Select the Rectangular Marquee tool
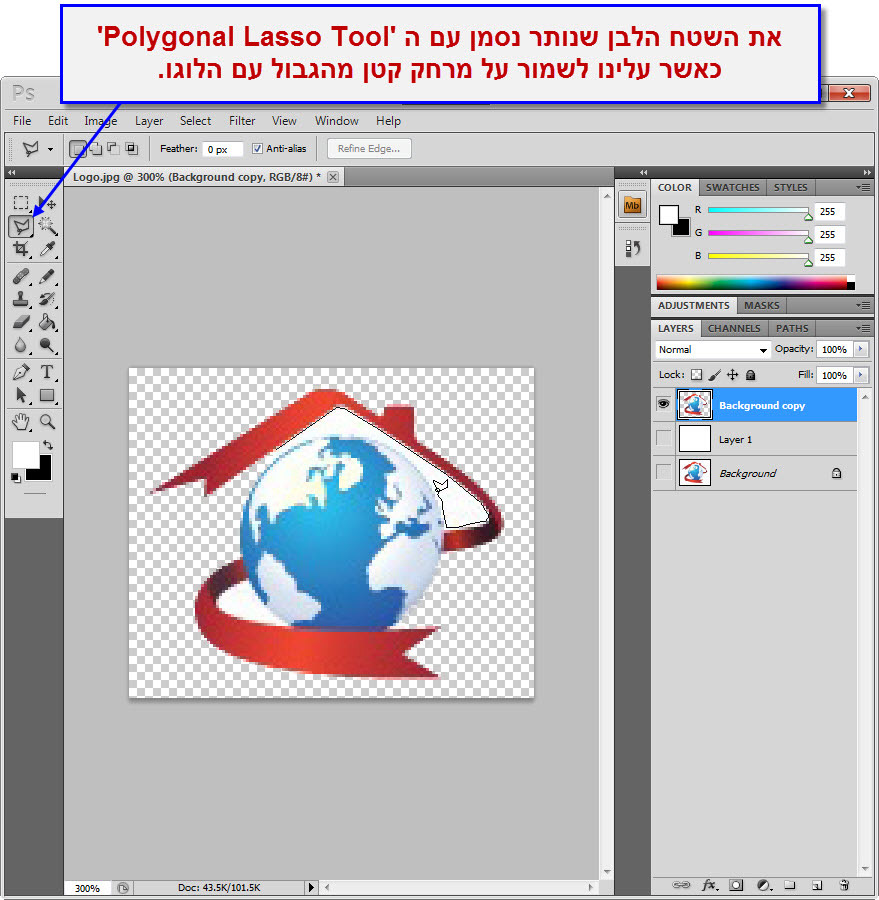 pos(20,203)
